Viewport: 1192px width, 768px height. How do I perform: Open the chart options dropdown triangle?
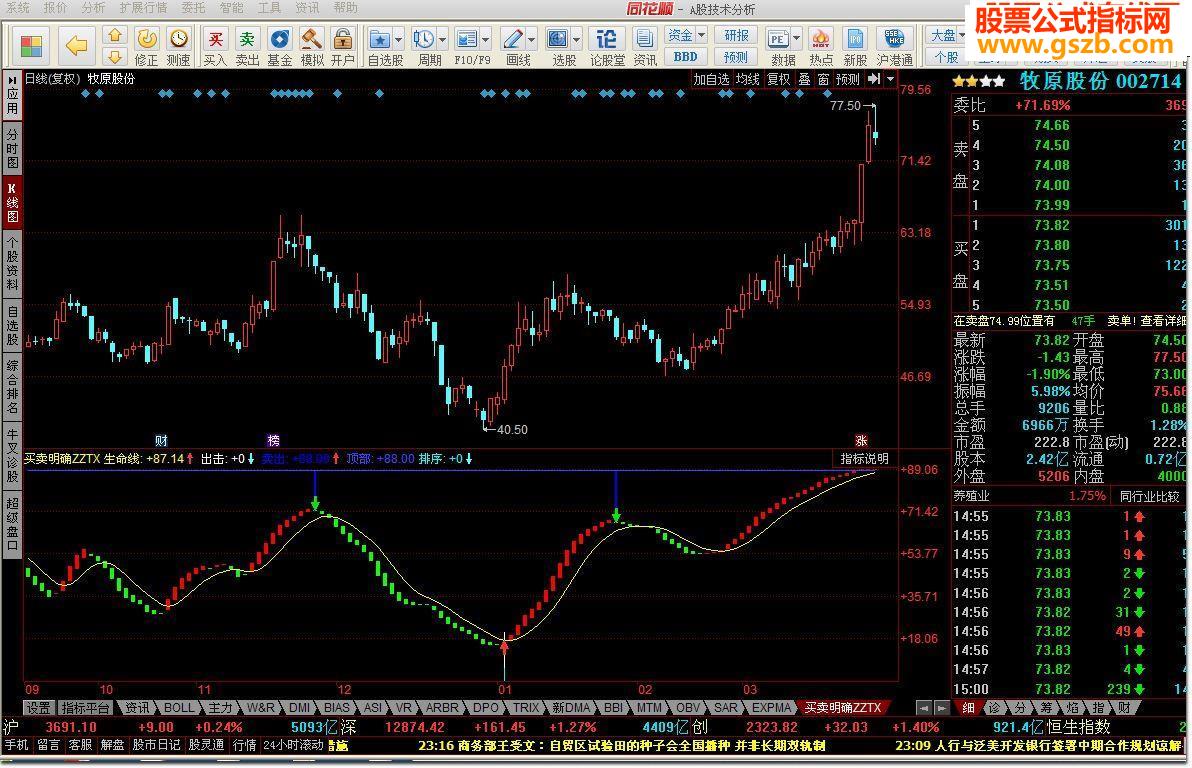[890, 79]
